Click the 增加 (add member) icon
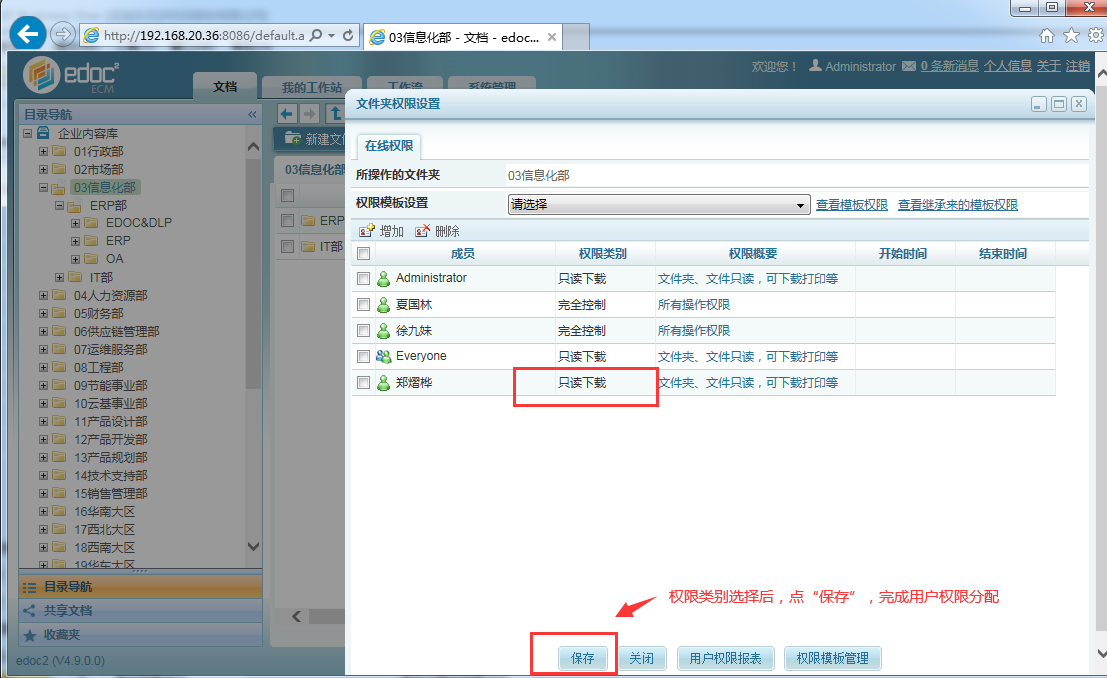 click(x=366, y=231)
